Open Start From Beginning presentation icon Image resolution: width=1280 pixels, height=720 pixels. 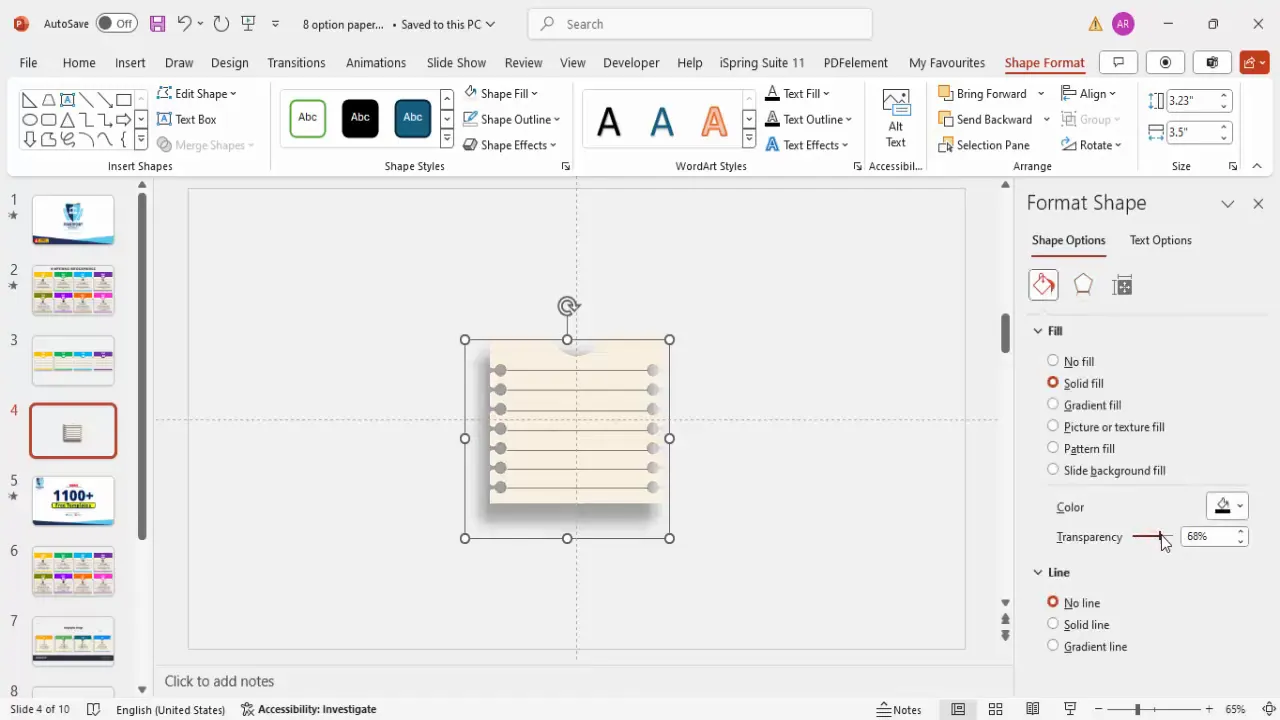[x=249, y=23]
